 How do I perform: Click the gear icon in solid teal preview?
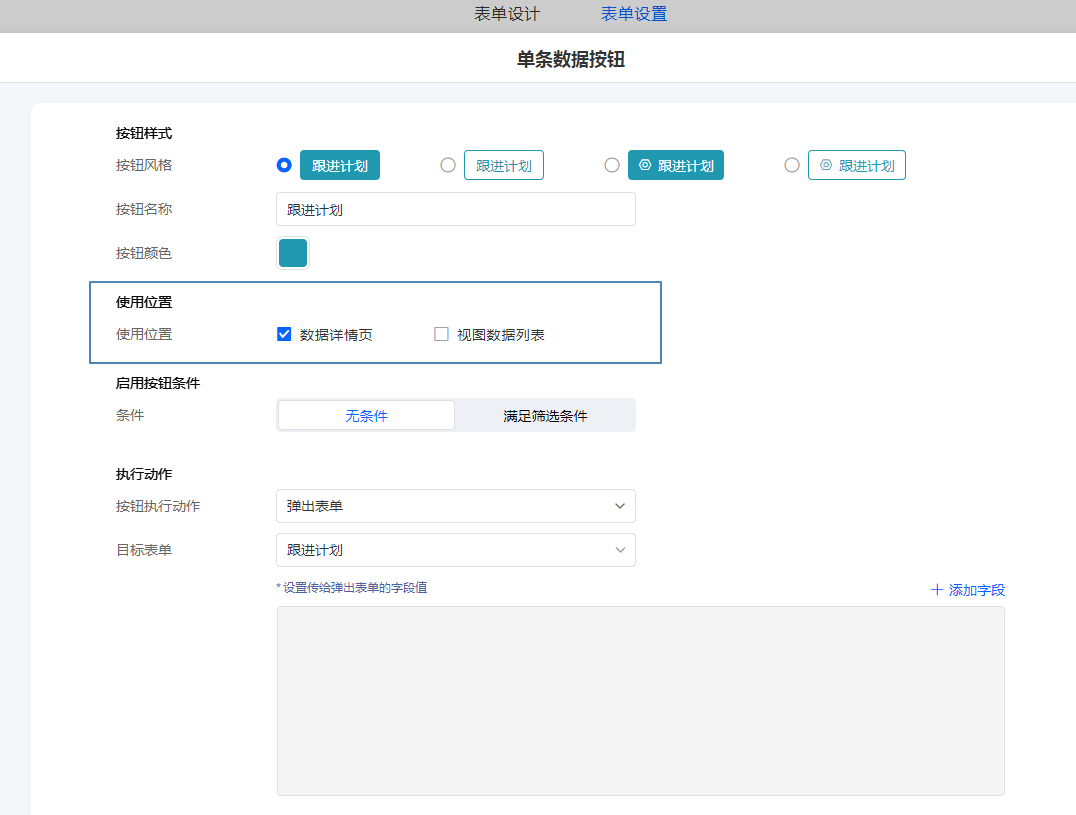coord(645,165)
